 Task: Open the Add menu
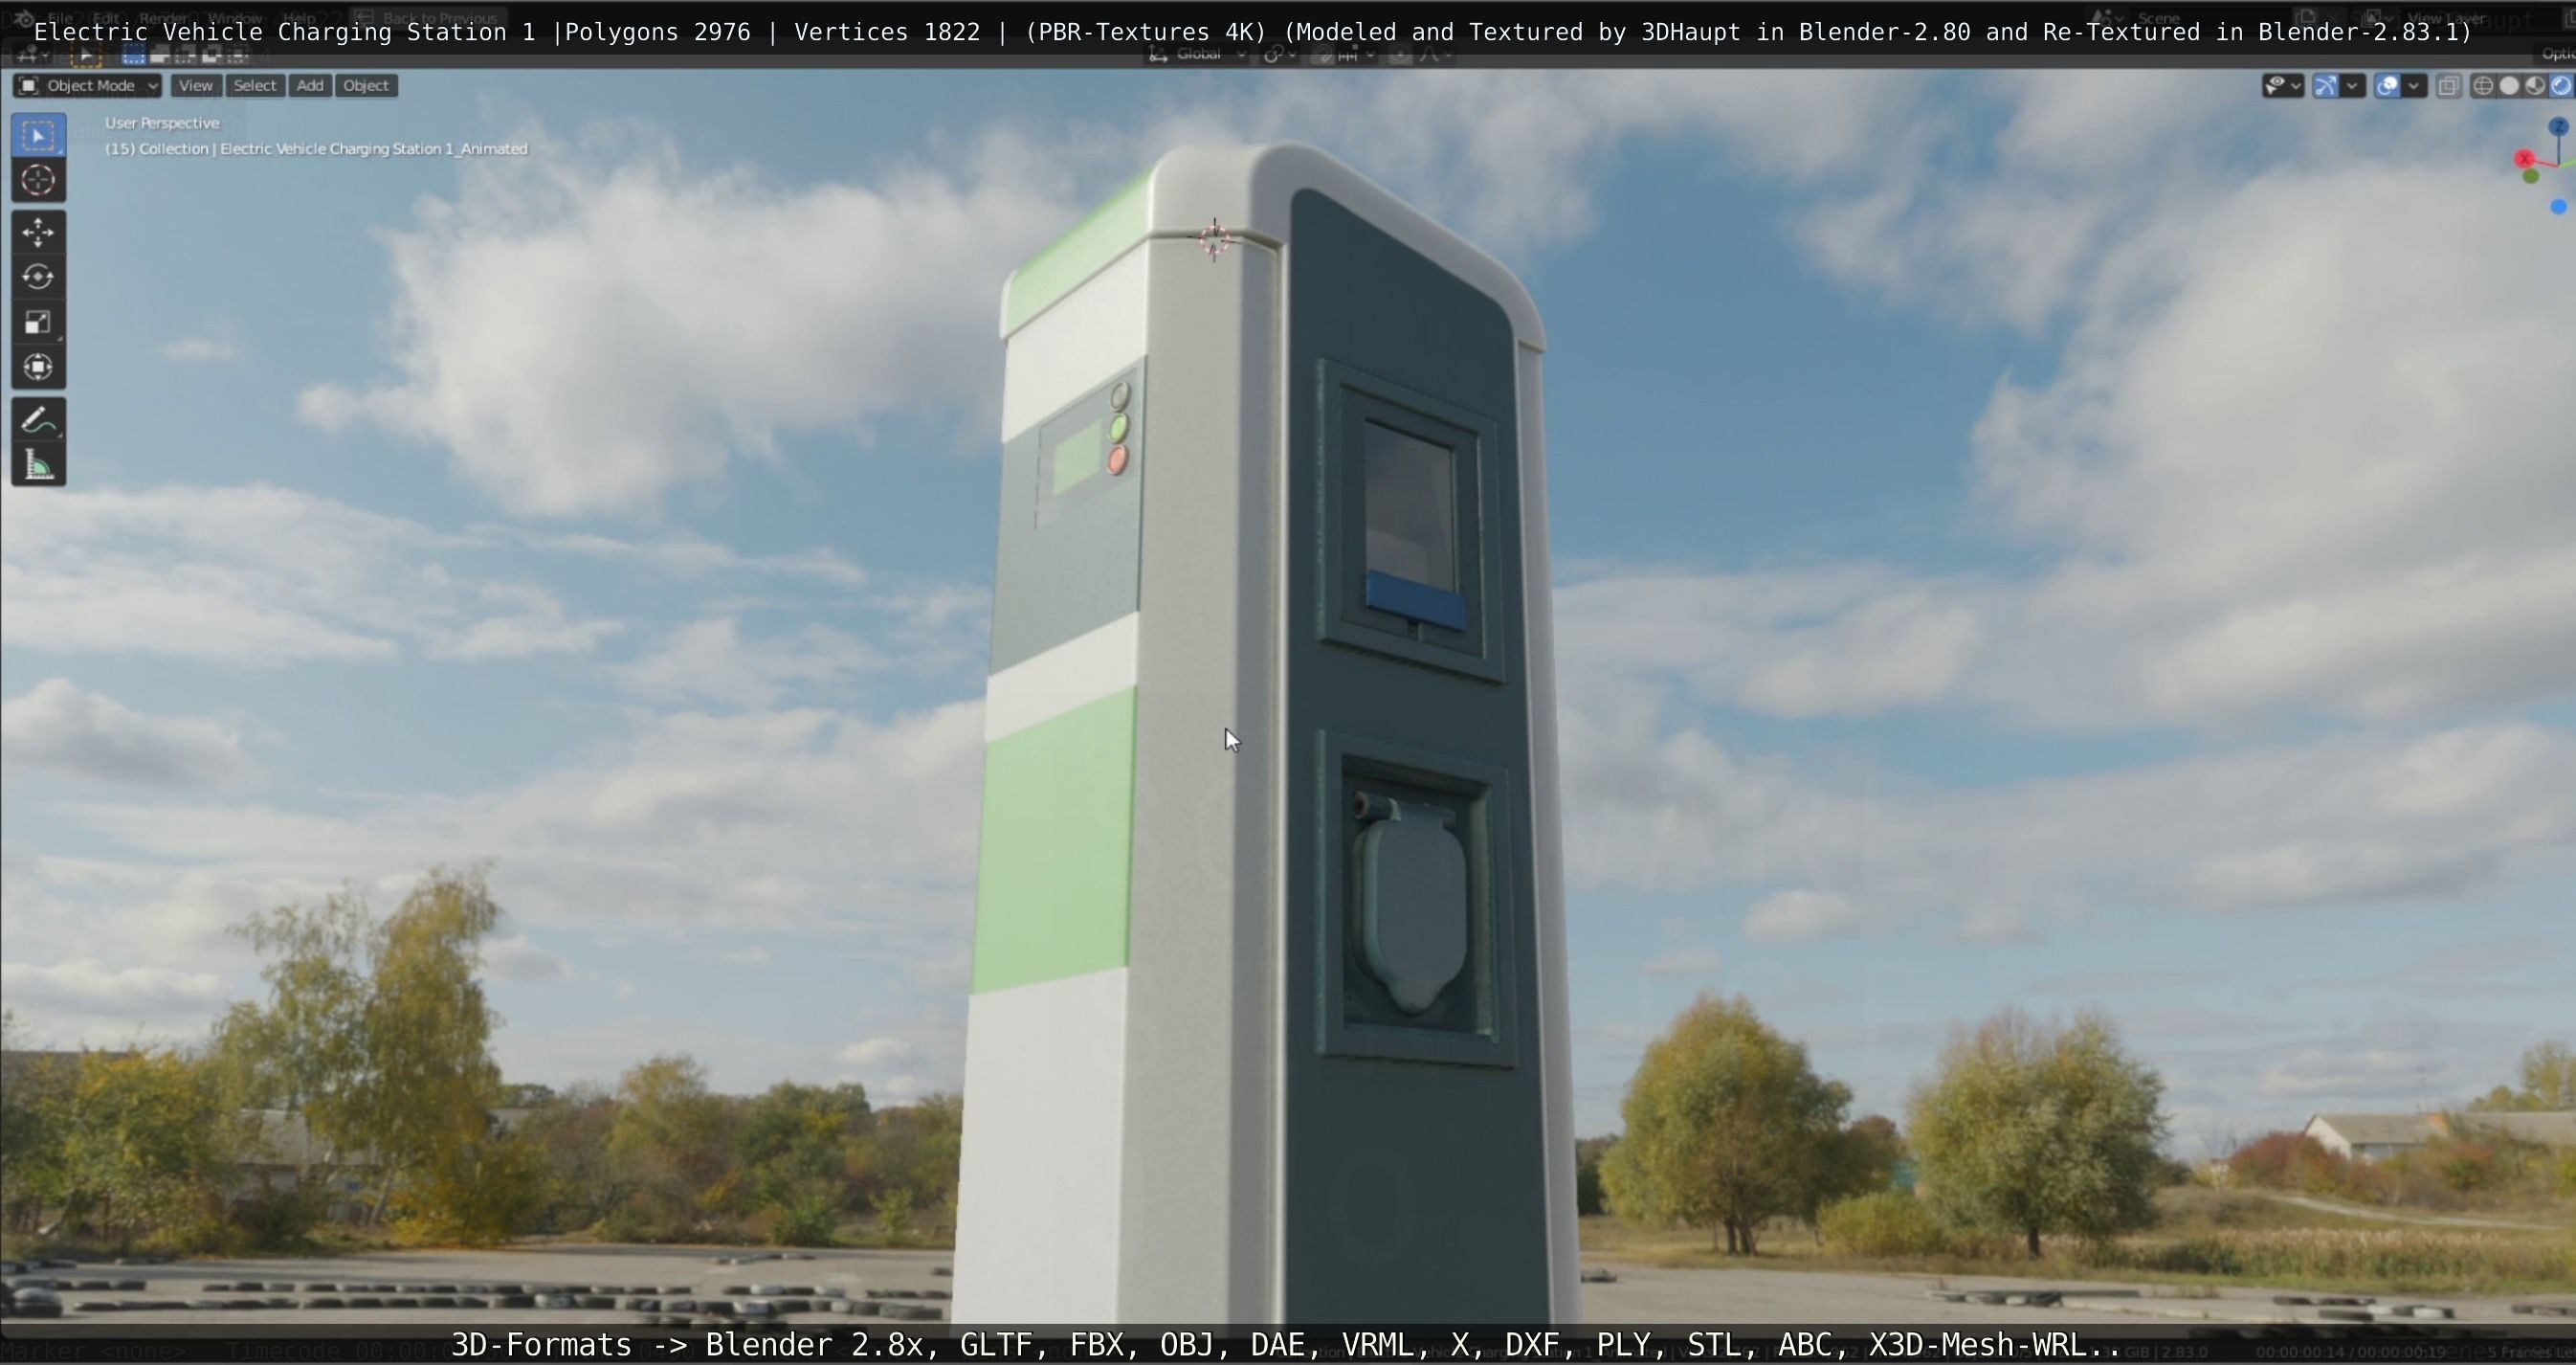coord(310,86)
